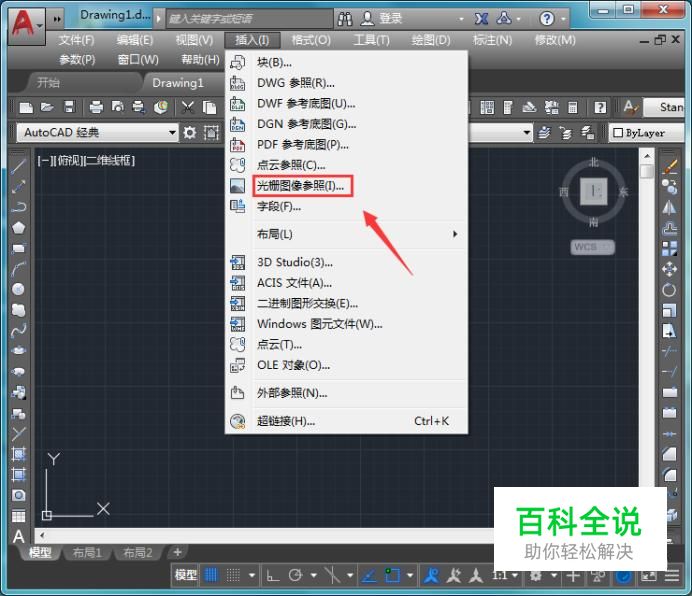Choose 超链接(H)... menu item
Screen dimensions: 692x596
(346, 421)
